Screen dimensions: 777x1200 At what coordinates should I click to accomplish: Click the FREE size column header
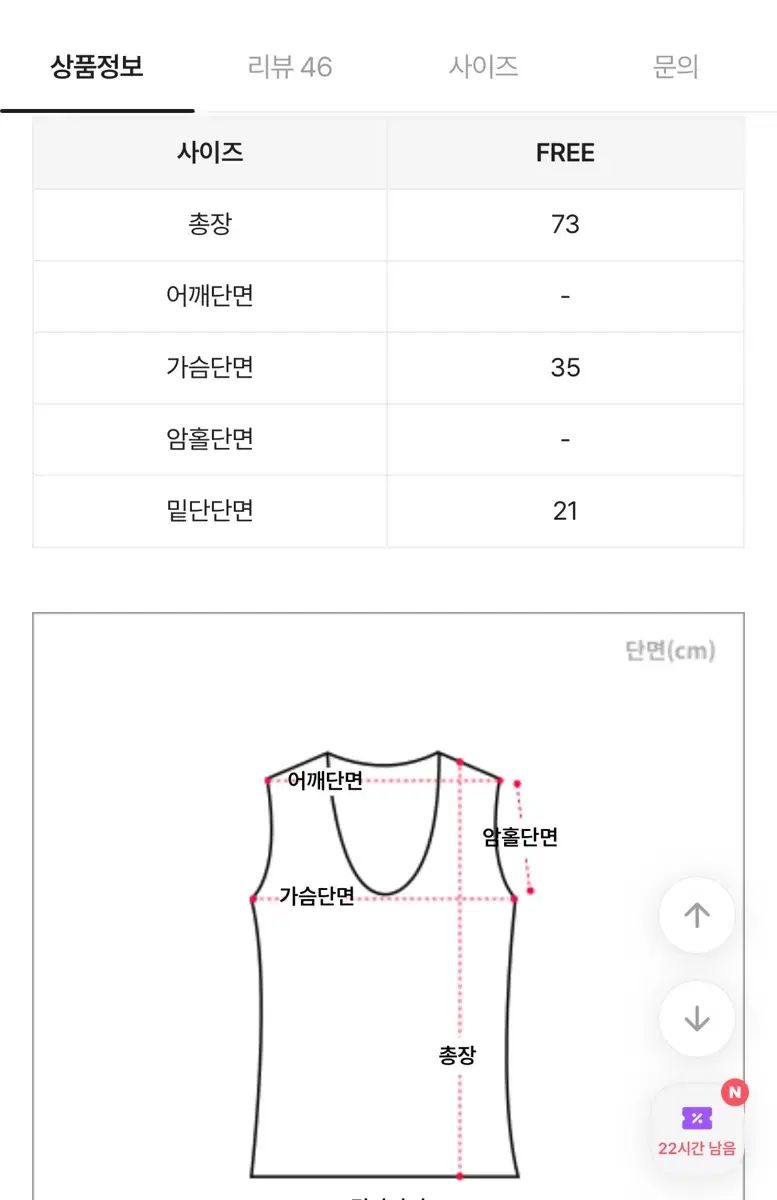(x=565, y=153)
